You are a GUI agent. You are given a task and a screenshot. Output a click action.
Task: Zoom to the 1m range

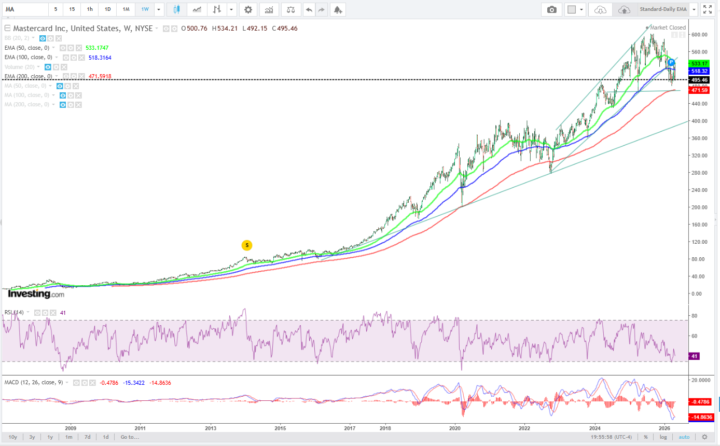point(69,437)
